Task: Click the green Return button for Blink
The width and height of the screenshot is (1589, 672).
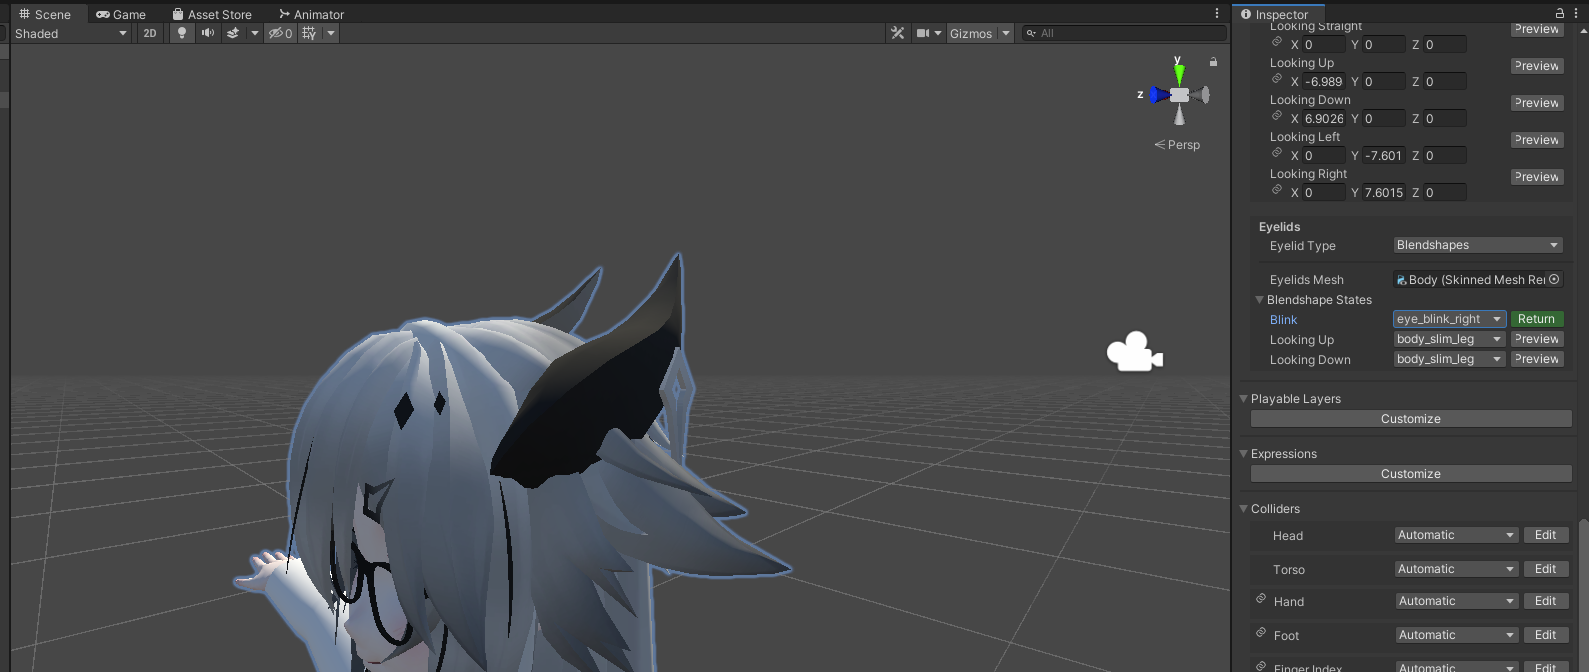Action: coord(1536,319)
